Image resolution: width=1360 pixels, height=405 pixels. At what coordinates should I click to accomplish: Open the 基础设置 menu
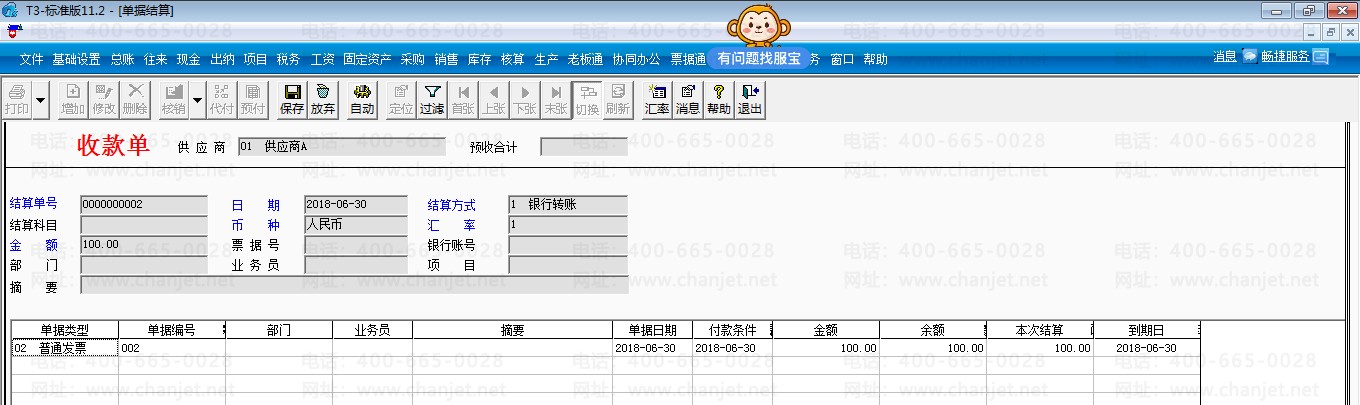[76, 59]
